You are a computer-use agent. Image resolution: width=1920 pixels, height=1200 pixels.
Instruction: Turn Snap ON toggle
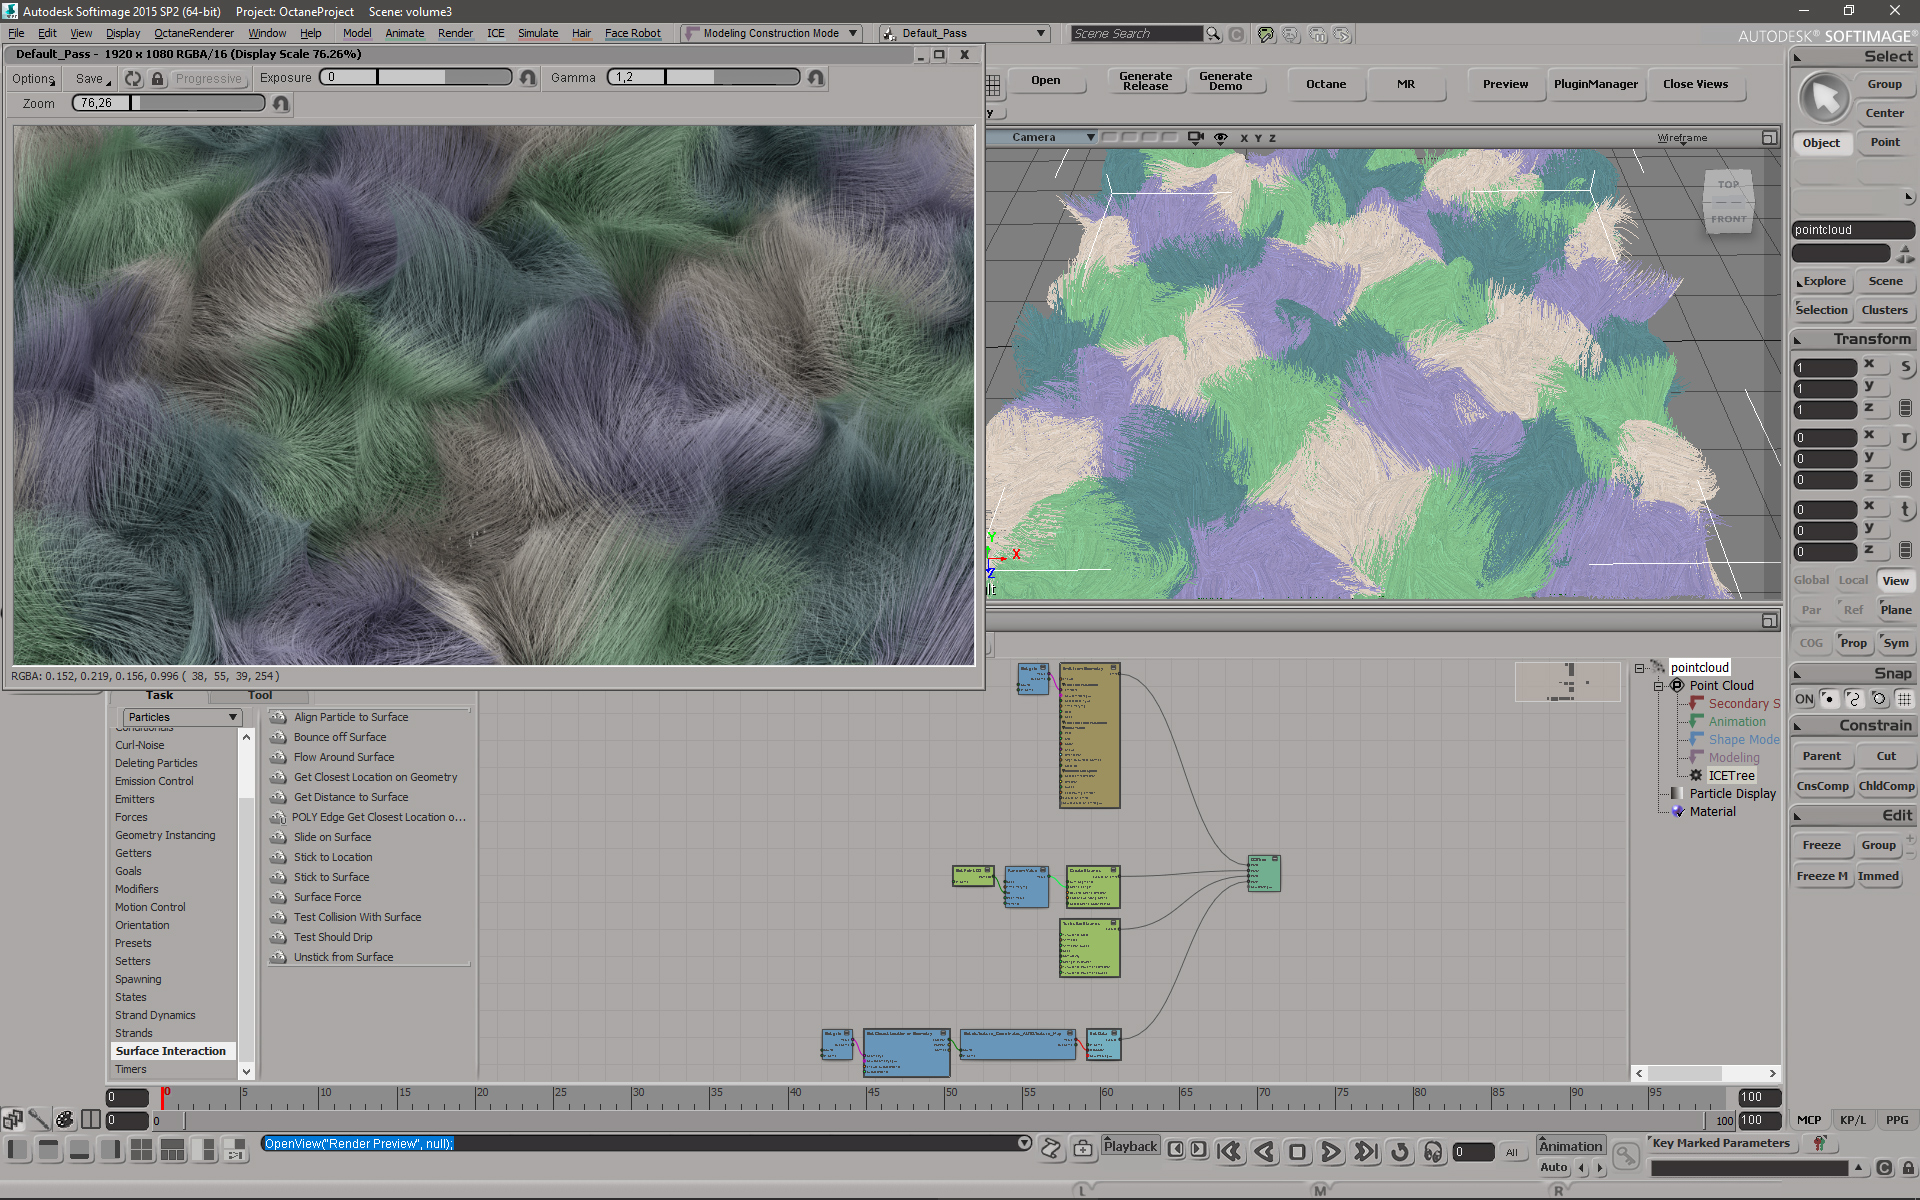click(1804, 699)
